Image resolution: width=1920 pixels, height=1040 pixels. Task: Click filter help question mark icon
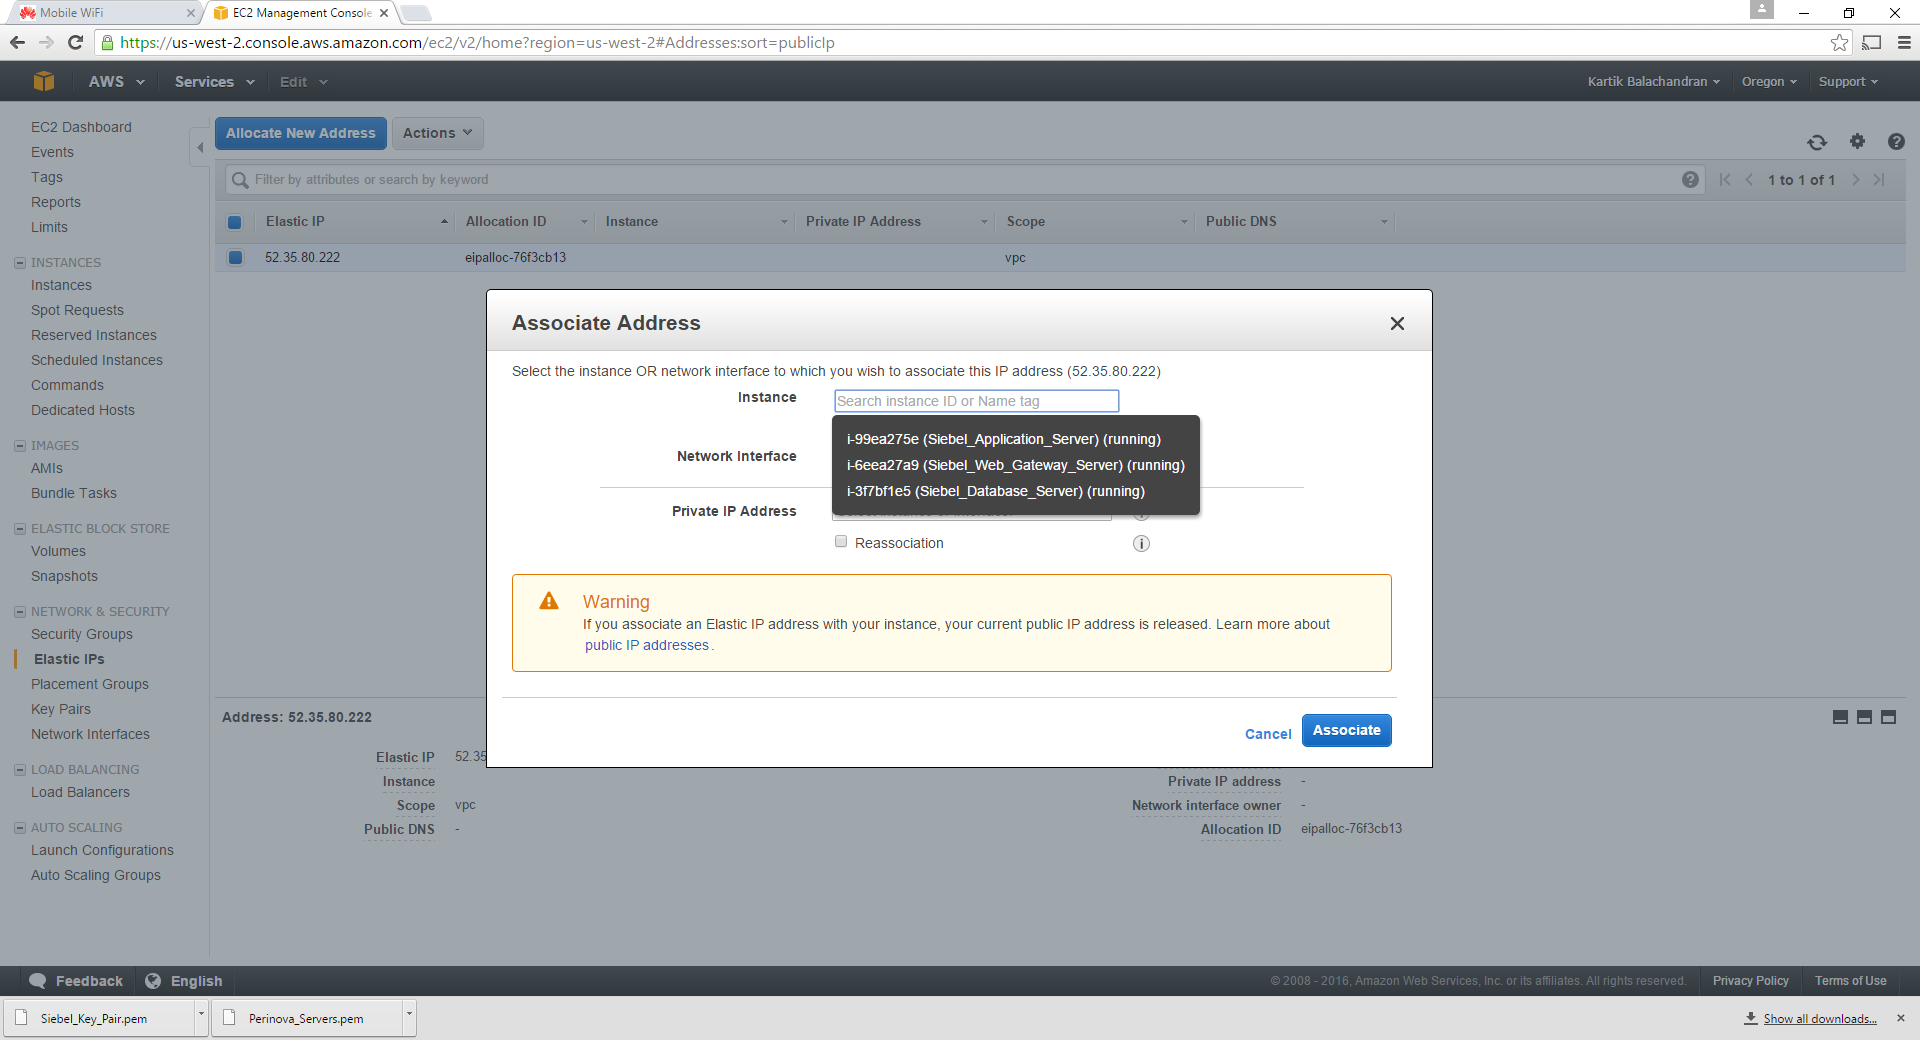[x=1690, y=180]
